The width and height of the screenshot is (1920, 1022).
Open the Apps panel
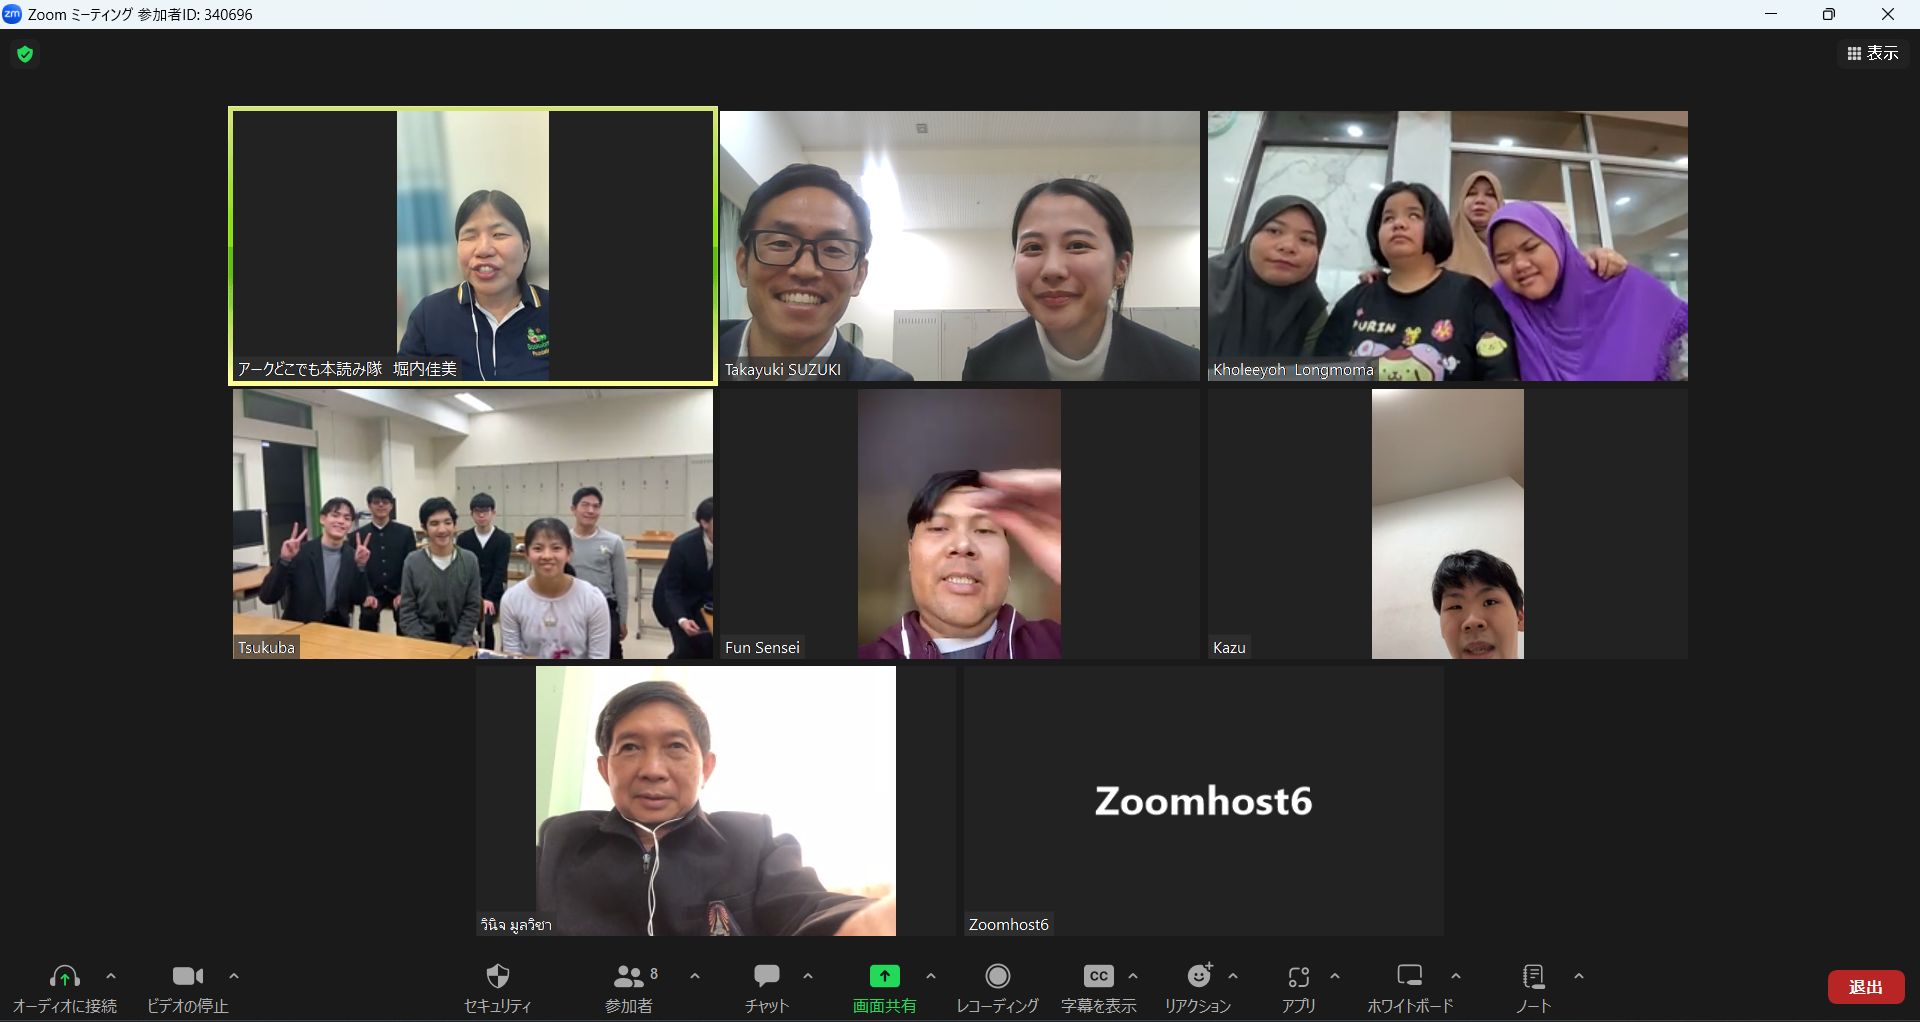[1299, 977]
